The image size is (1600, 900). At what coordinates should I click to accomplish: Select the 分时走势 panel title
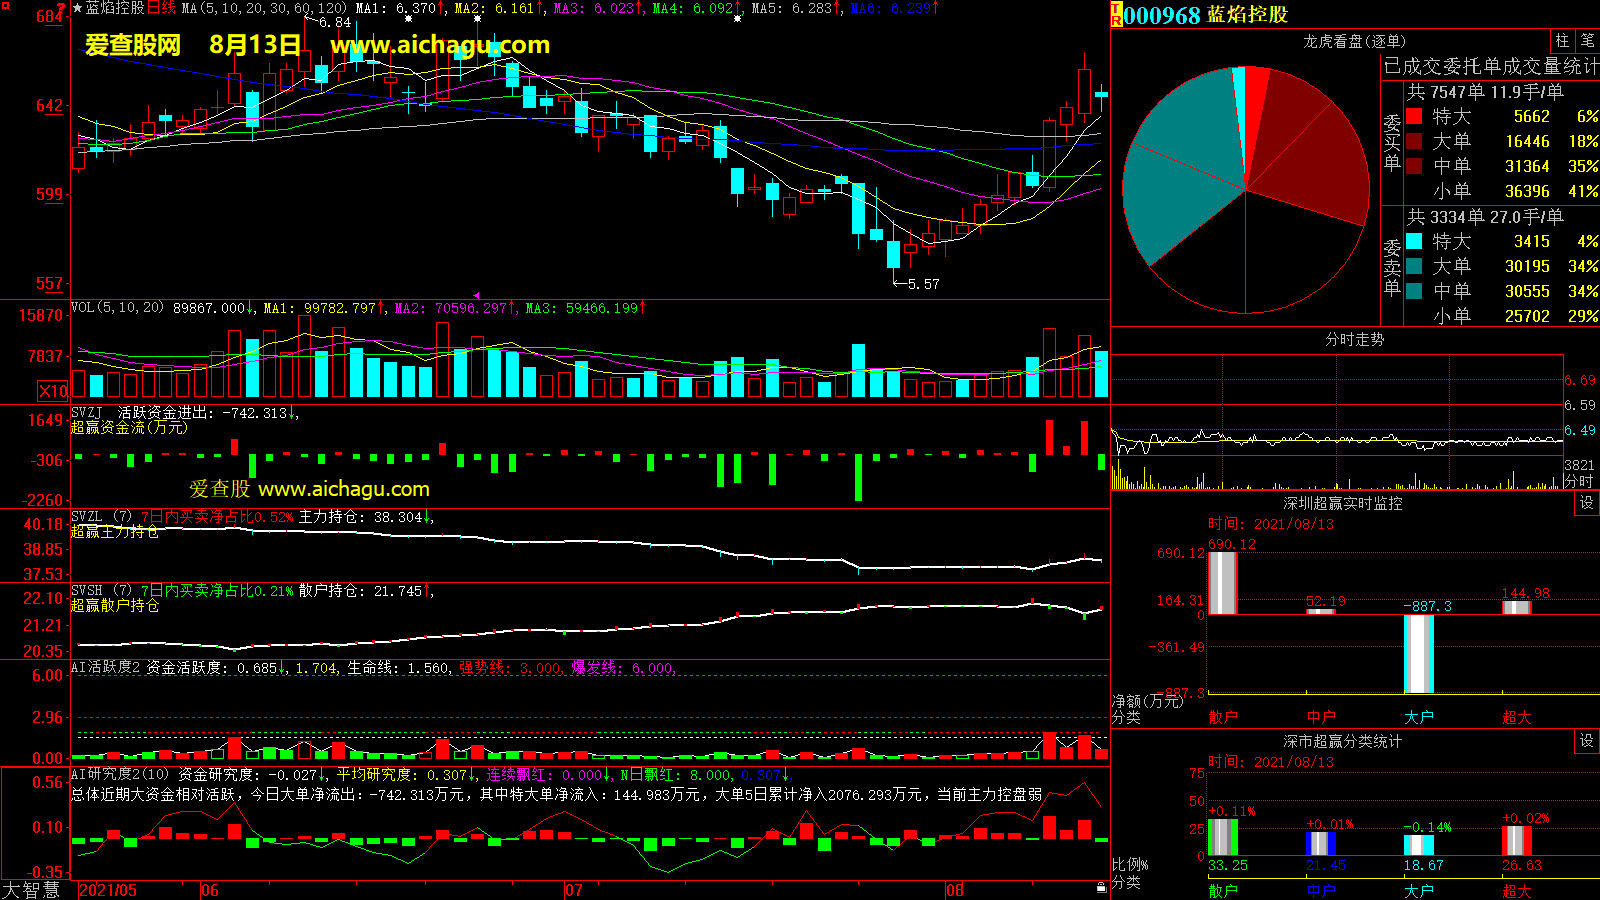pos(1354,340)
